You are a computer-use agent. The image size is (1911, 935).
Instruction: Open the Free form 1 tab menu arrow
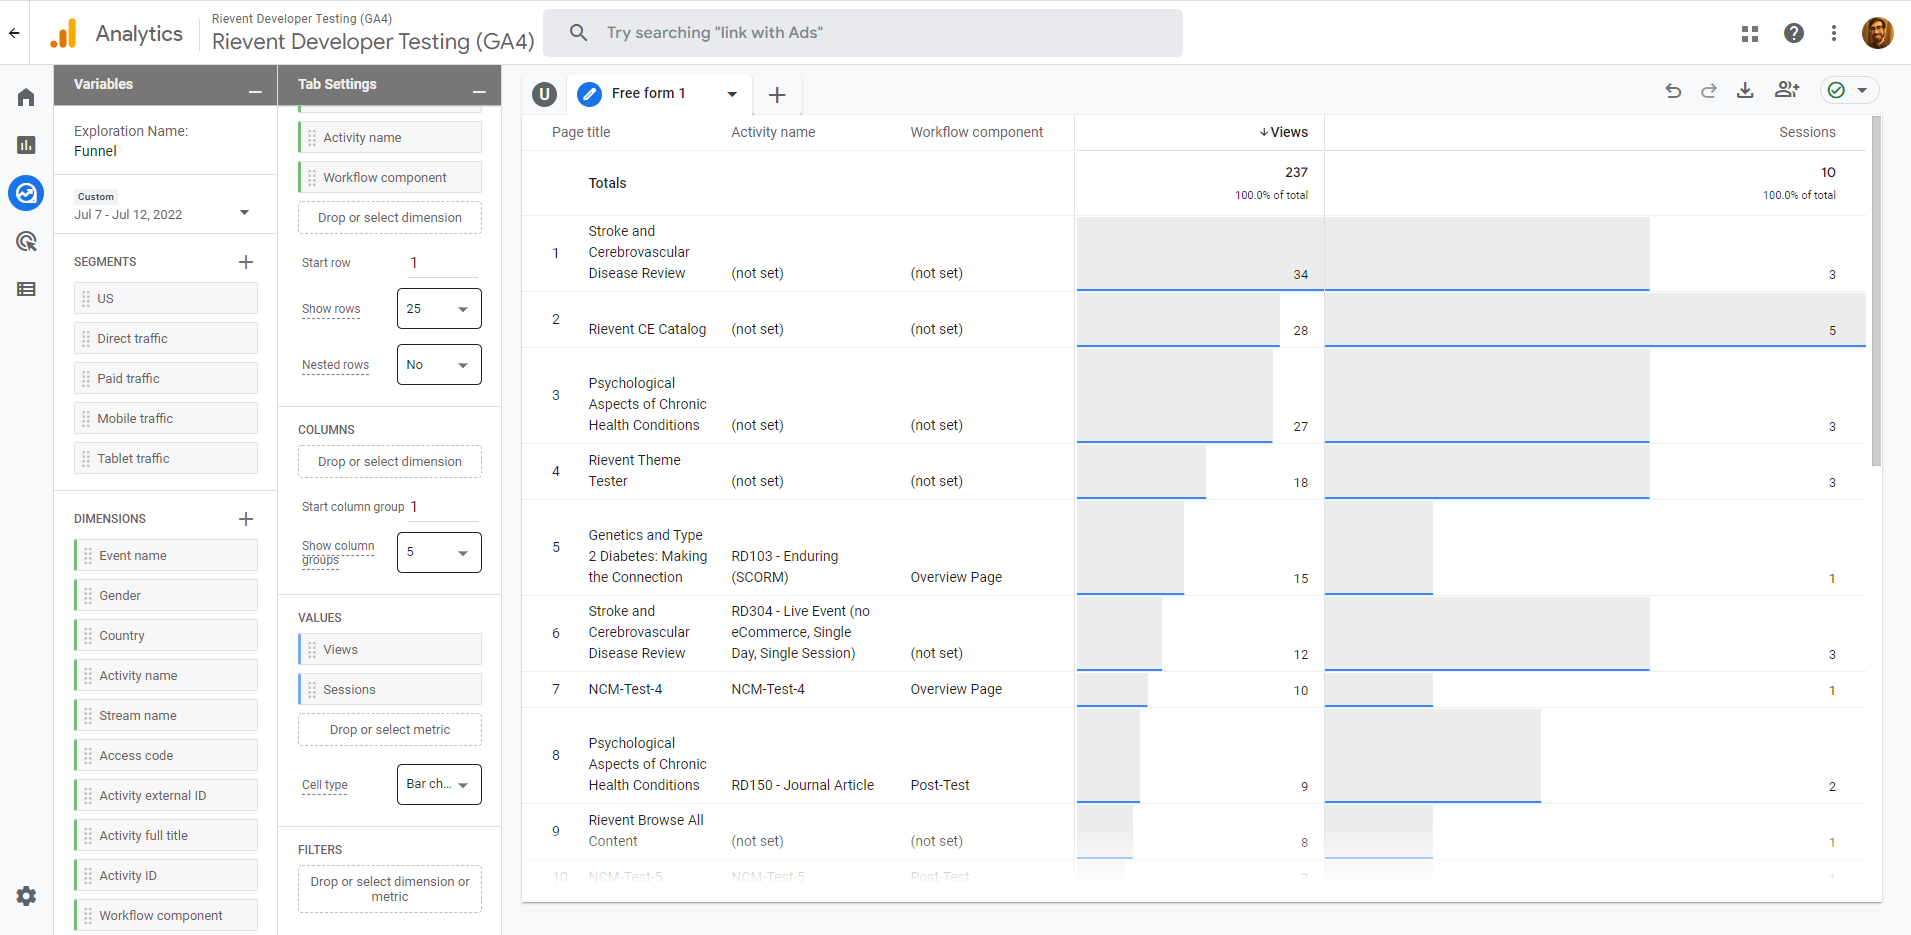[x=732, y=94]
